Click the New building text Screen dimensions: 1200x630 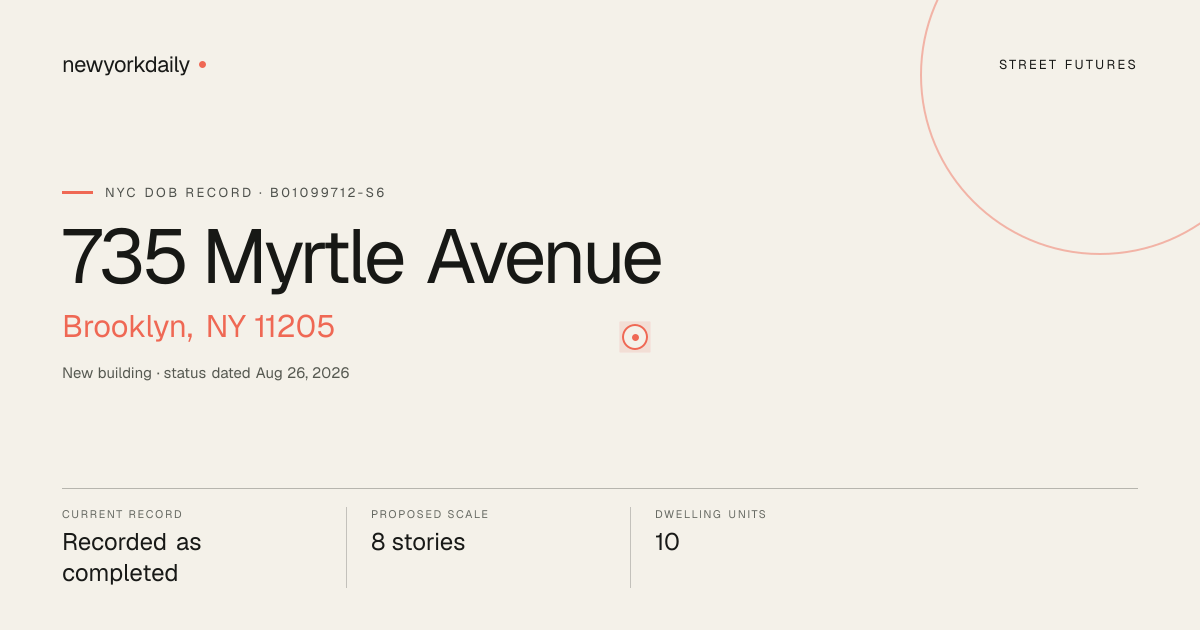[107, 373]
